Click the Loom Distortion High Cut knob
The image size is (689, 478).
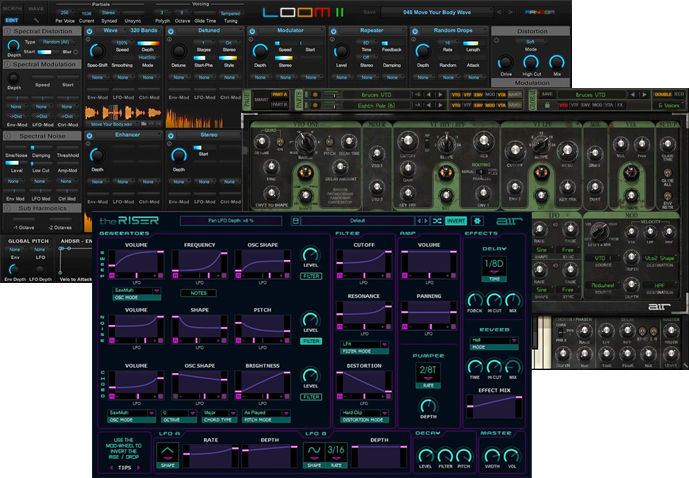click(x=531, y=63)
